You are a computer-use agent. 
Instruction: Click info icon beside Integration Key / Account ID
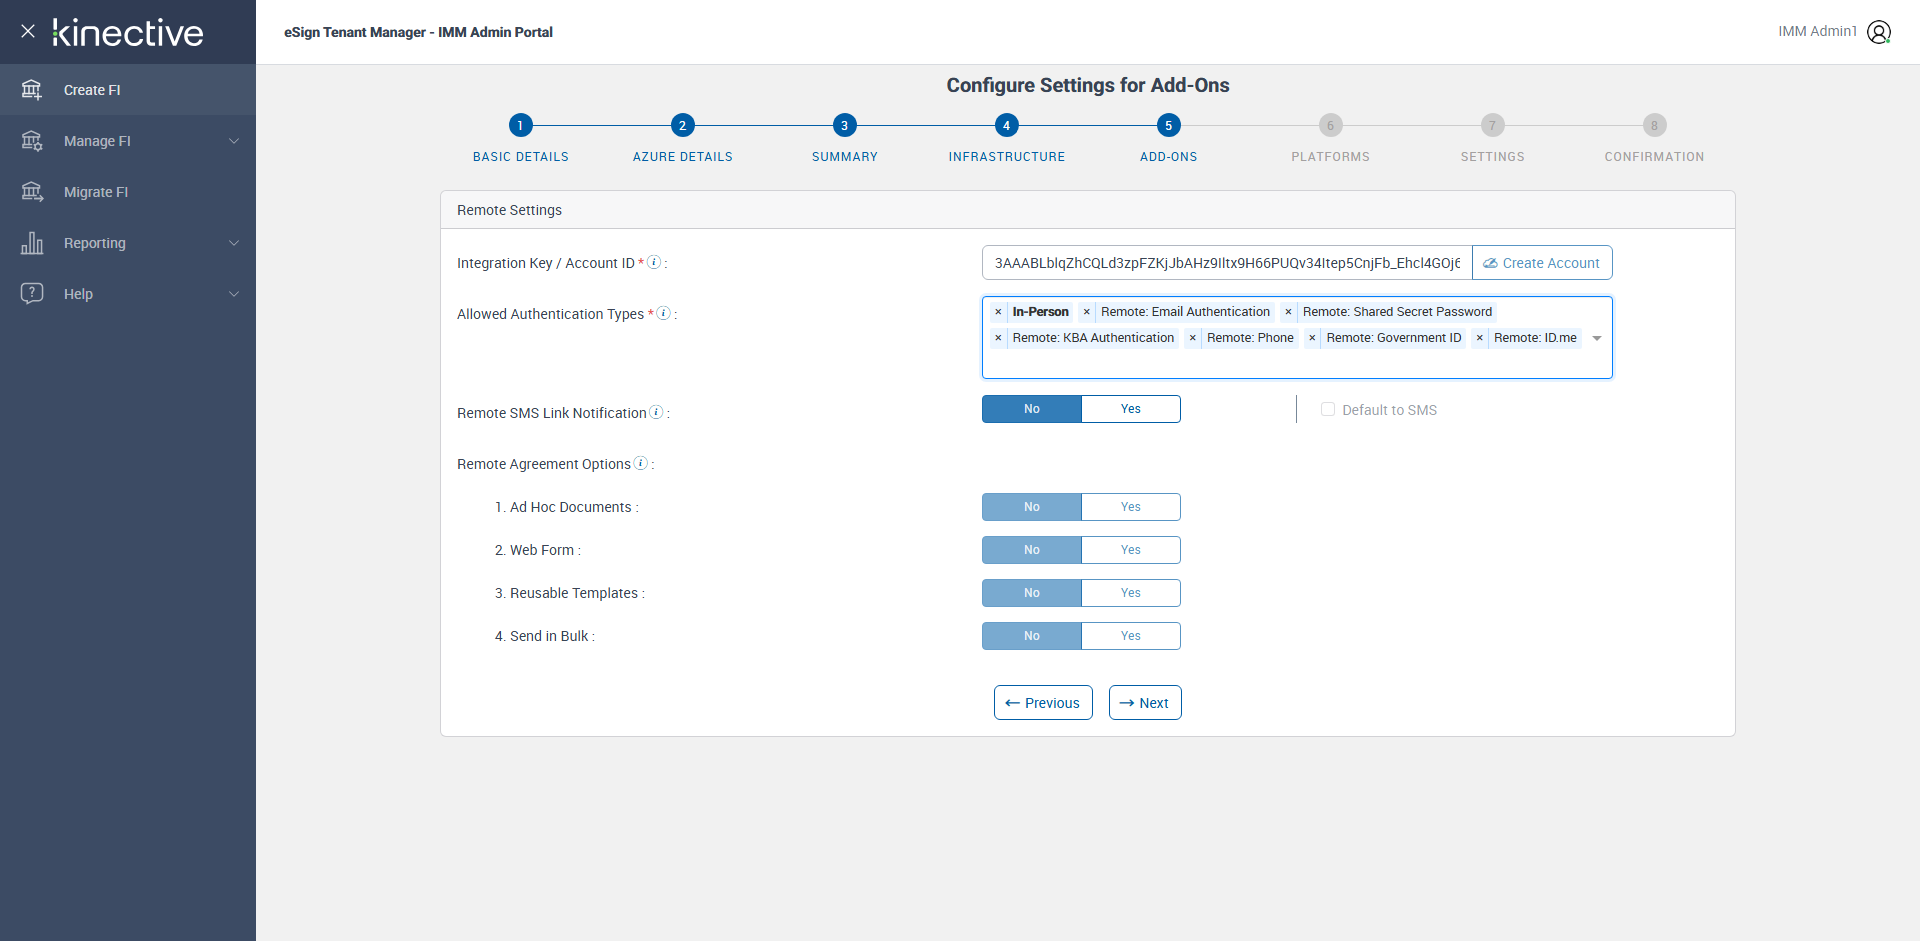(x=654, y=262)
